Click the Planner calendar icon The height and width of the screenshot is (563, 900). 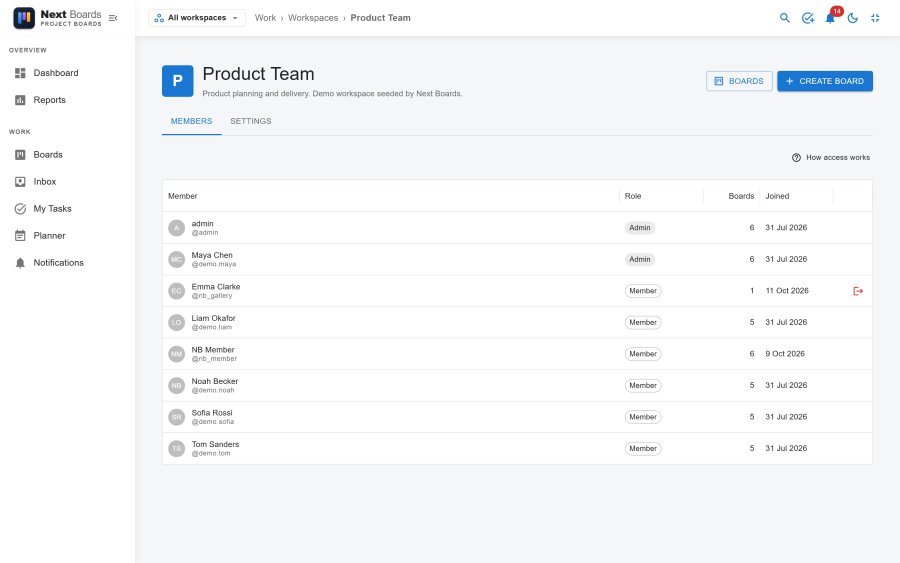tap(20, 235)
